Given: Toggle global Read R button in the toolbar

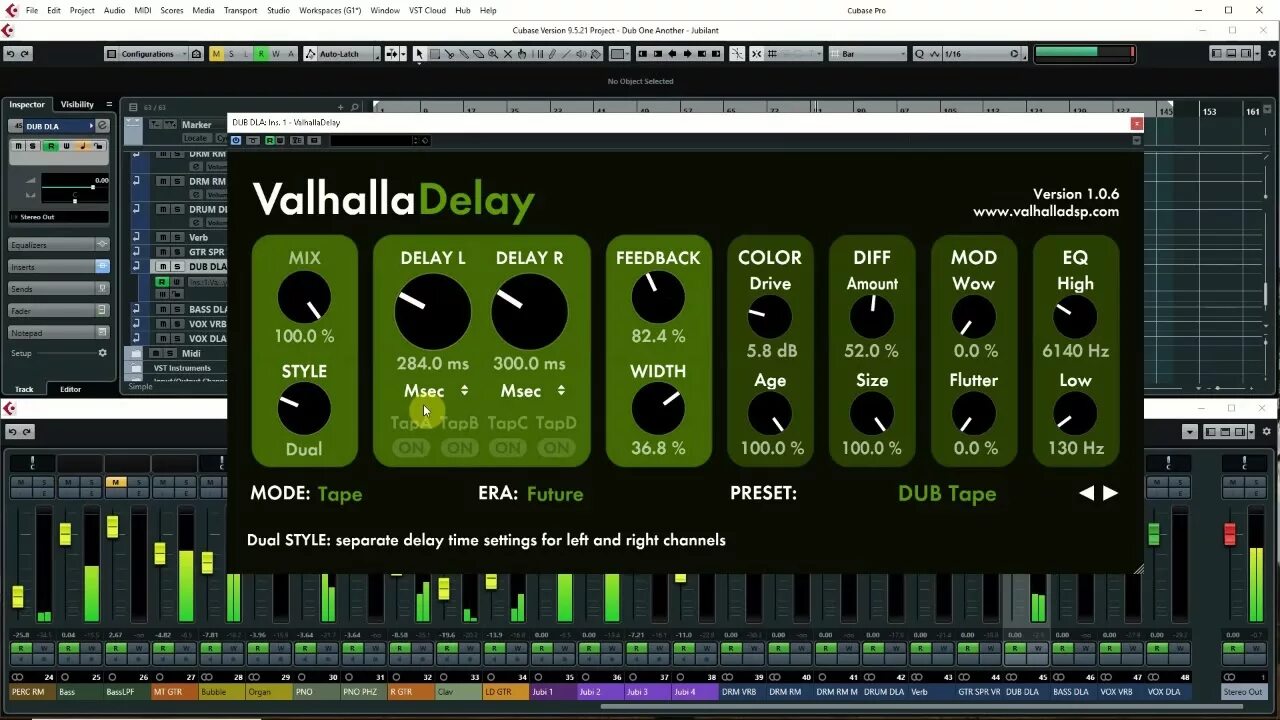Looking at the screenshot, I should [261, 54].
